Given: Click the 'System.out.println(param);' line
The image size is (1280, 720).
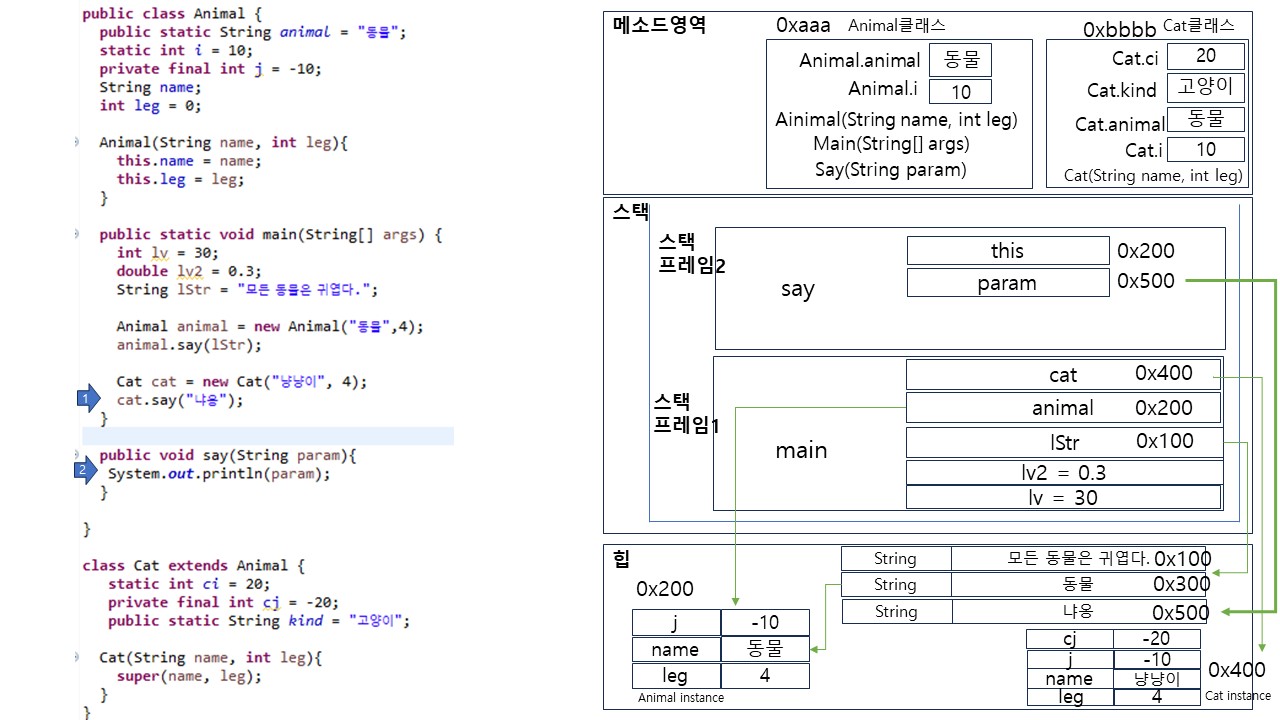Looking at the screenshot, I should click(219, 474).
